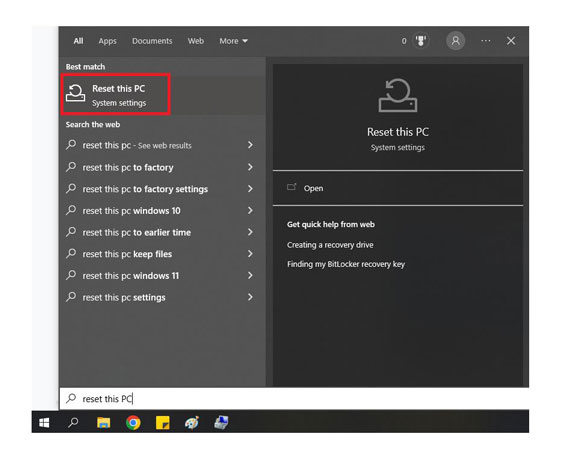The width and height of the screenshot is (580, 450).
Task: Expand arrow for 'reset this pc windows 10'
Action: [x=250, y=210]
